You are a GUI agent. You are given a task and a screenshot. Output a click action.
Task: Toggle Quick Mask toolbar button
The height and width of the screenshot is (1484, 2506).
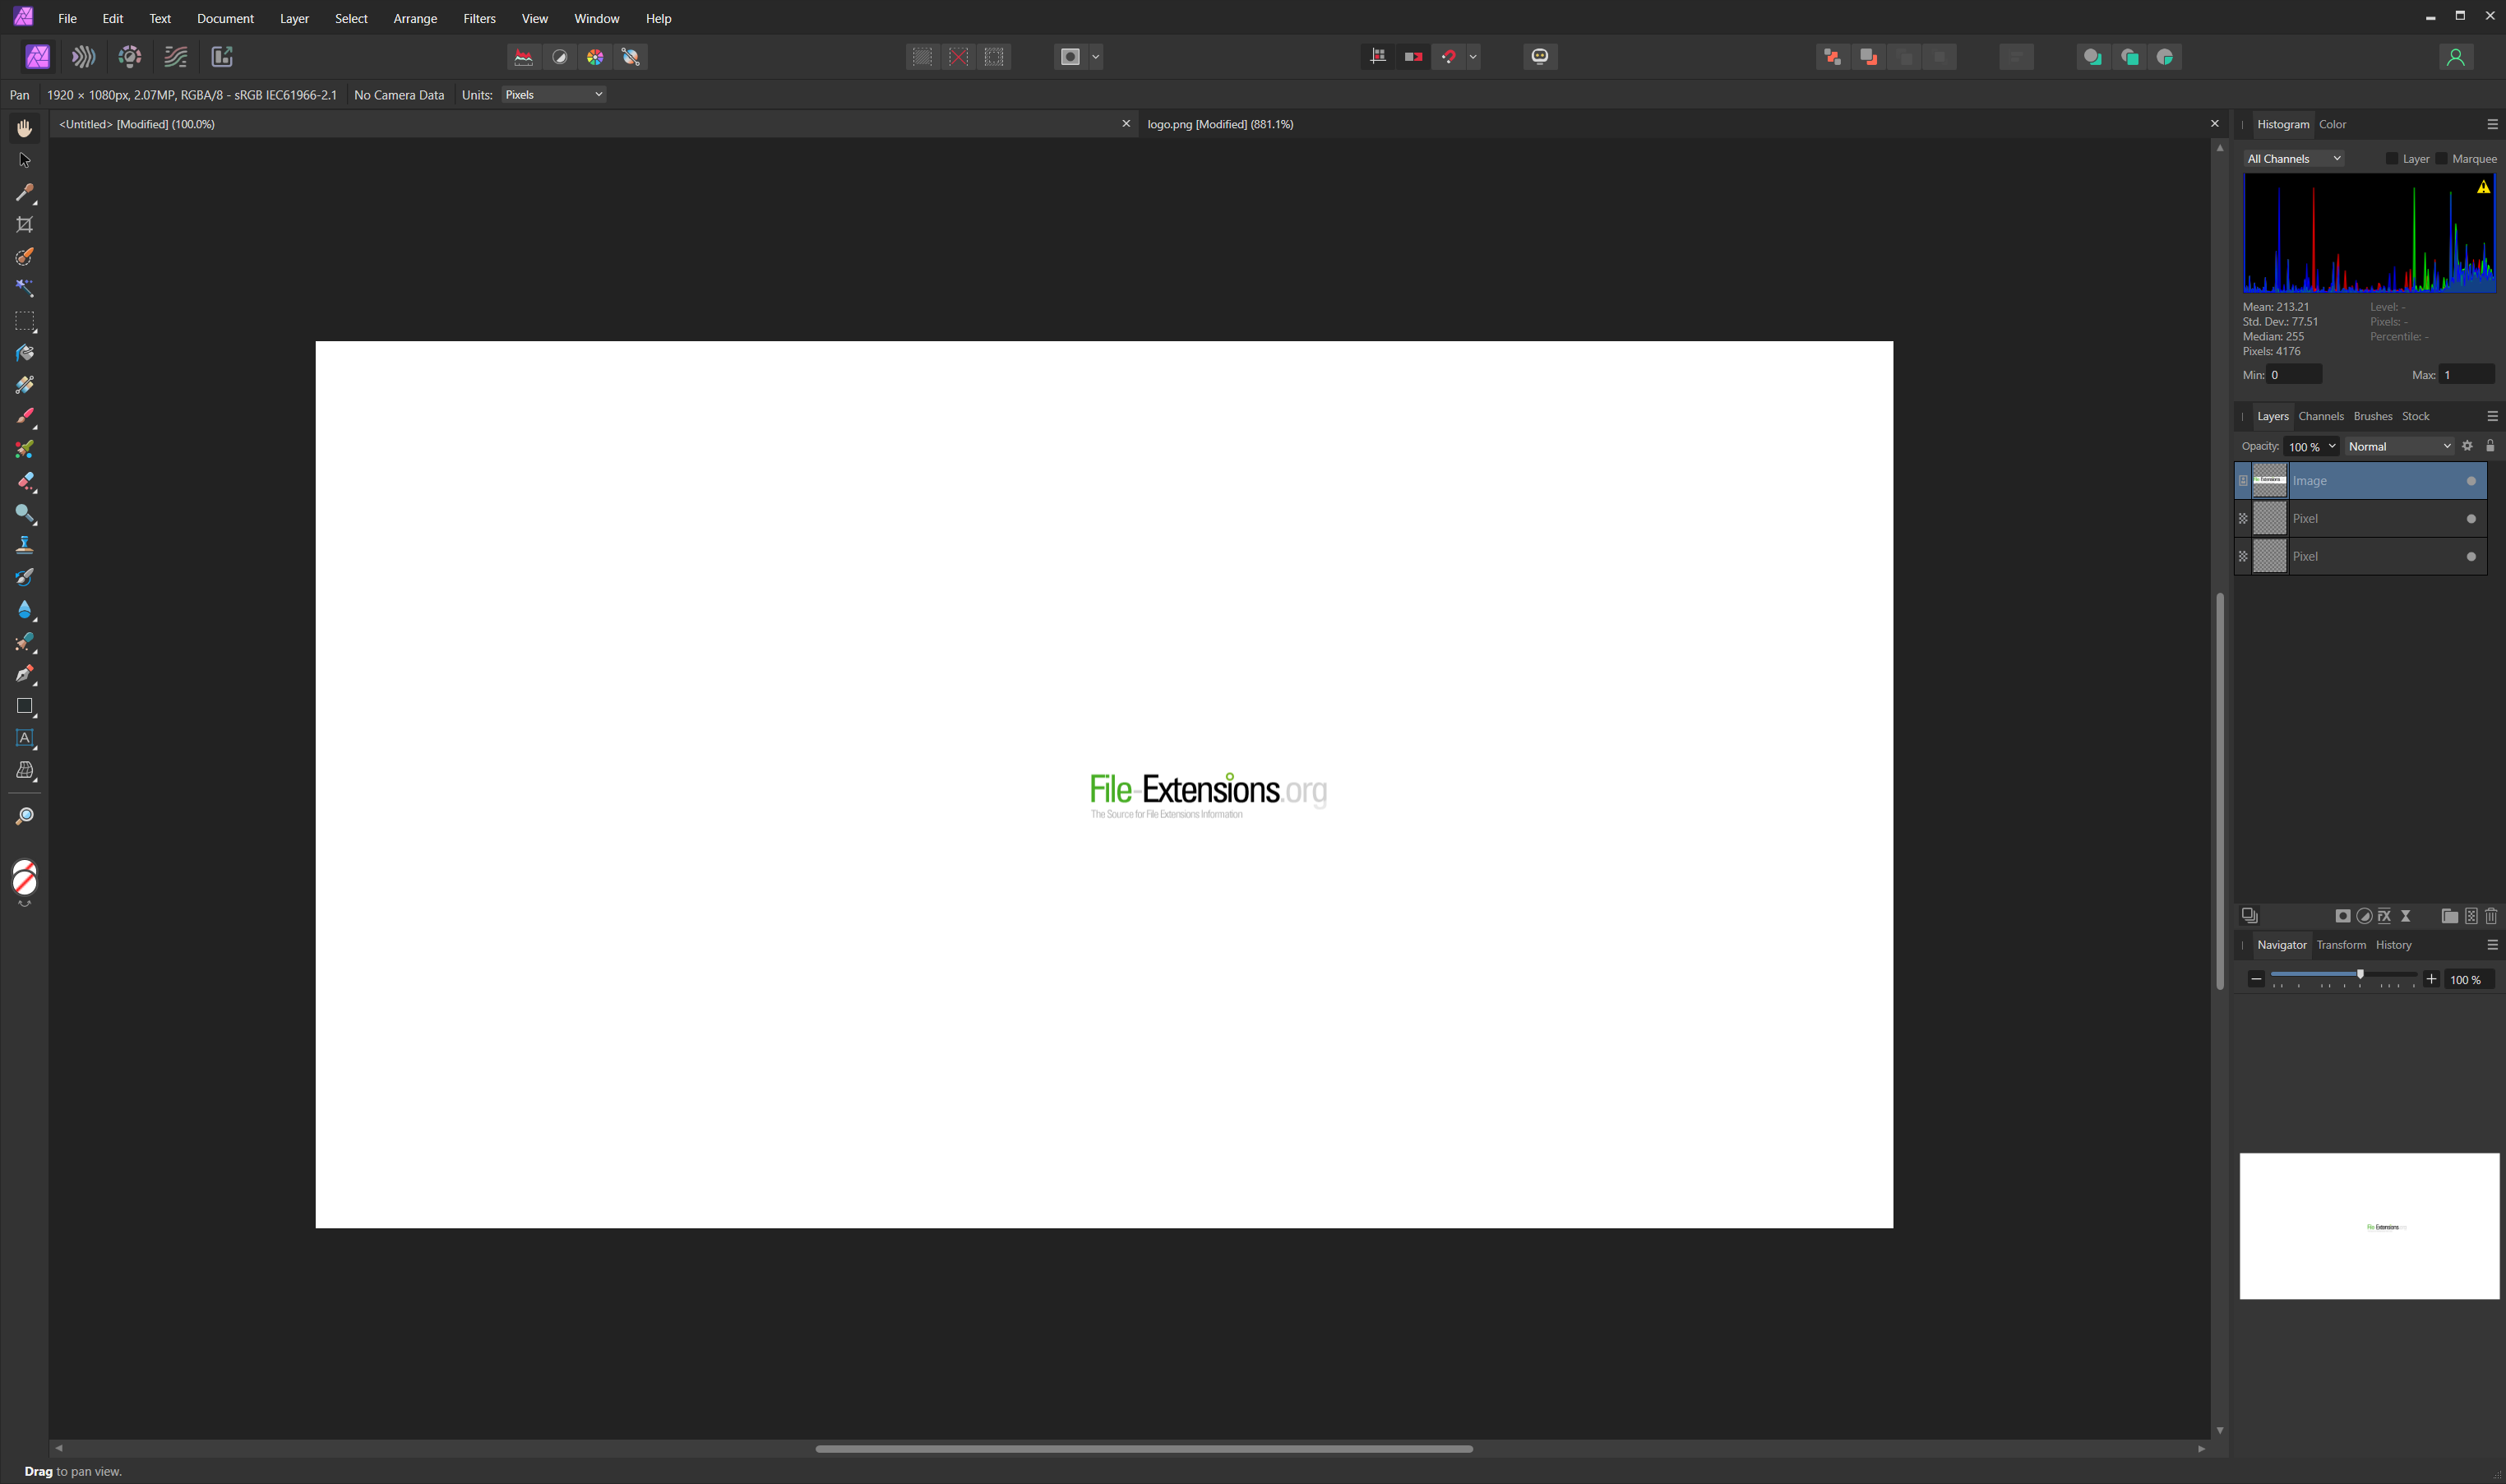(x=1070, y=57)
